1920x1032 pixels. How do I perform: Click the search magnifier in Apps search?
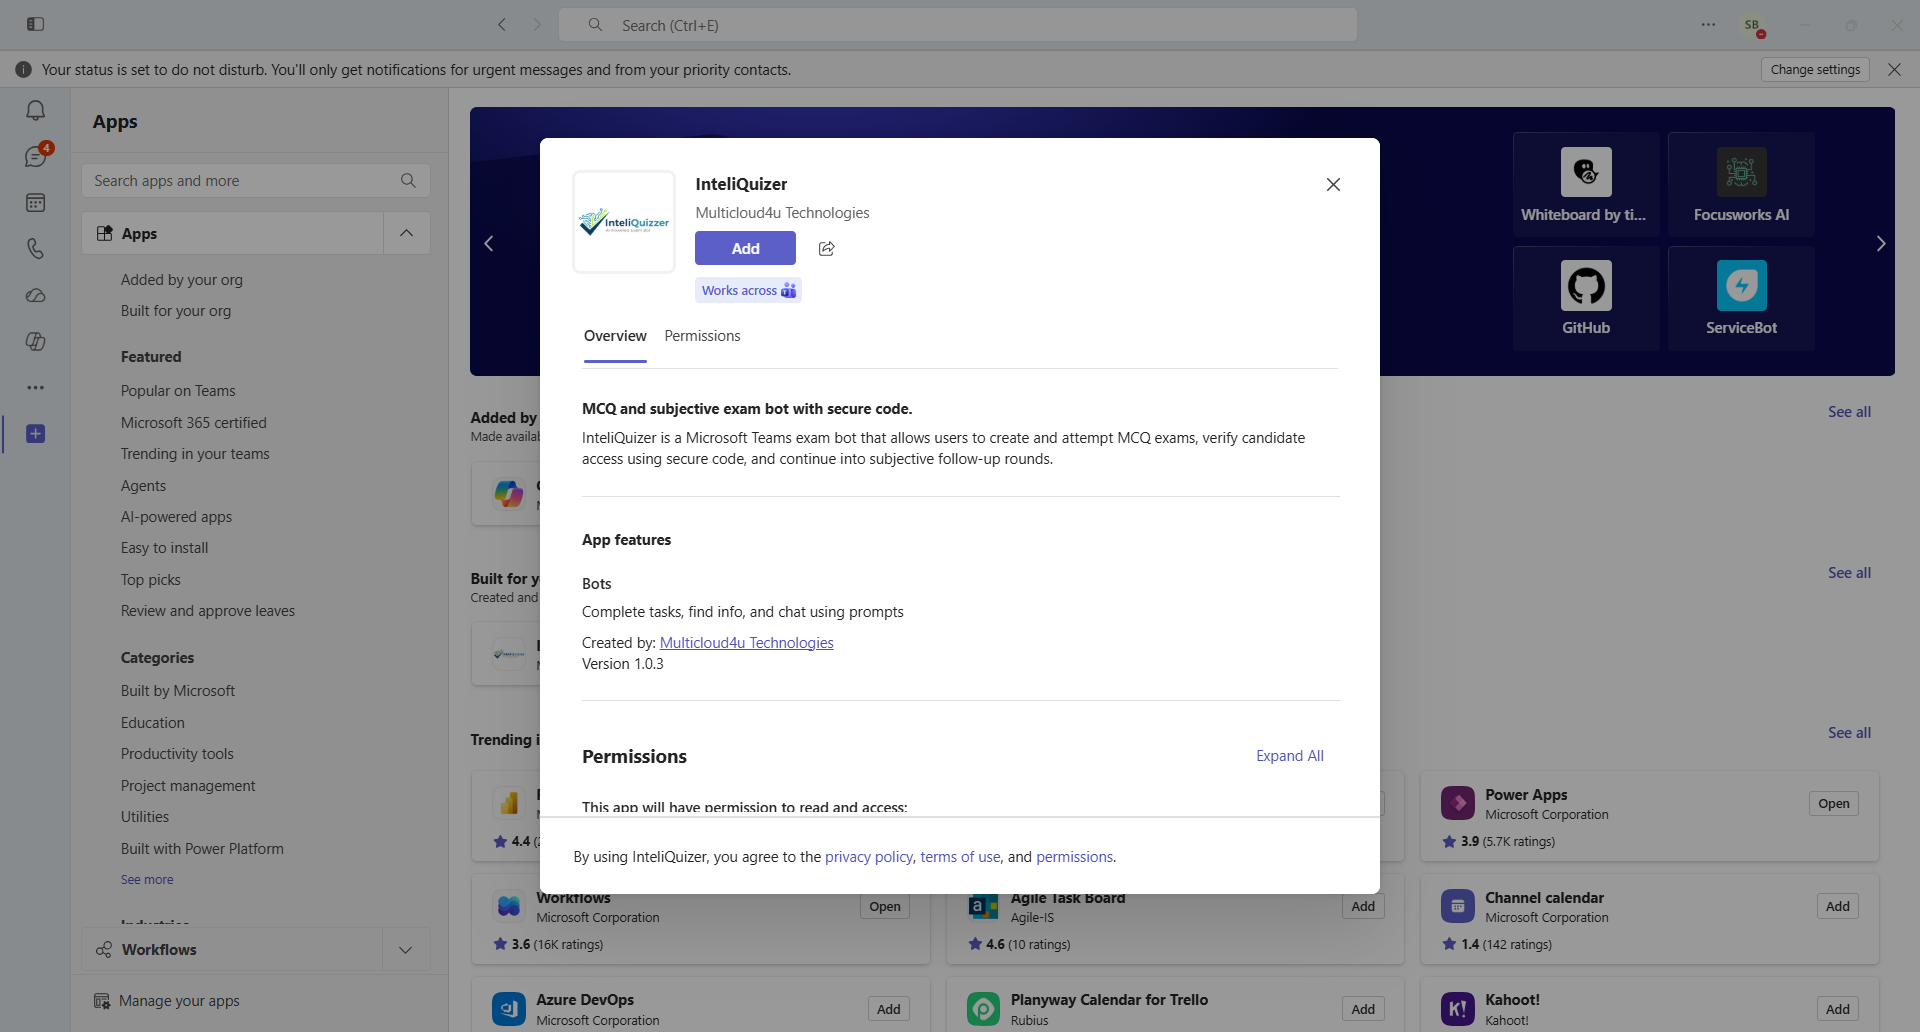coord(408,181)
